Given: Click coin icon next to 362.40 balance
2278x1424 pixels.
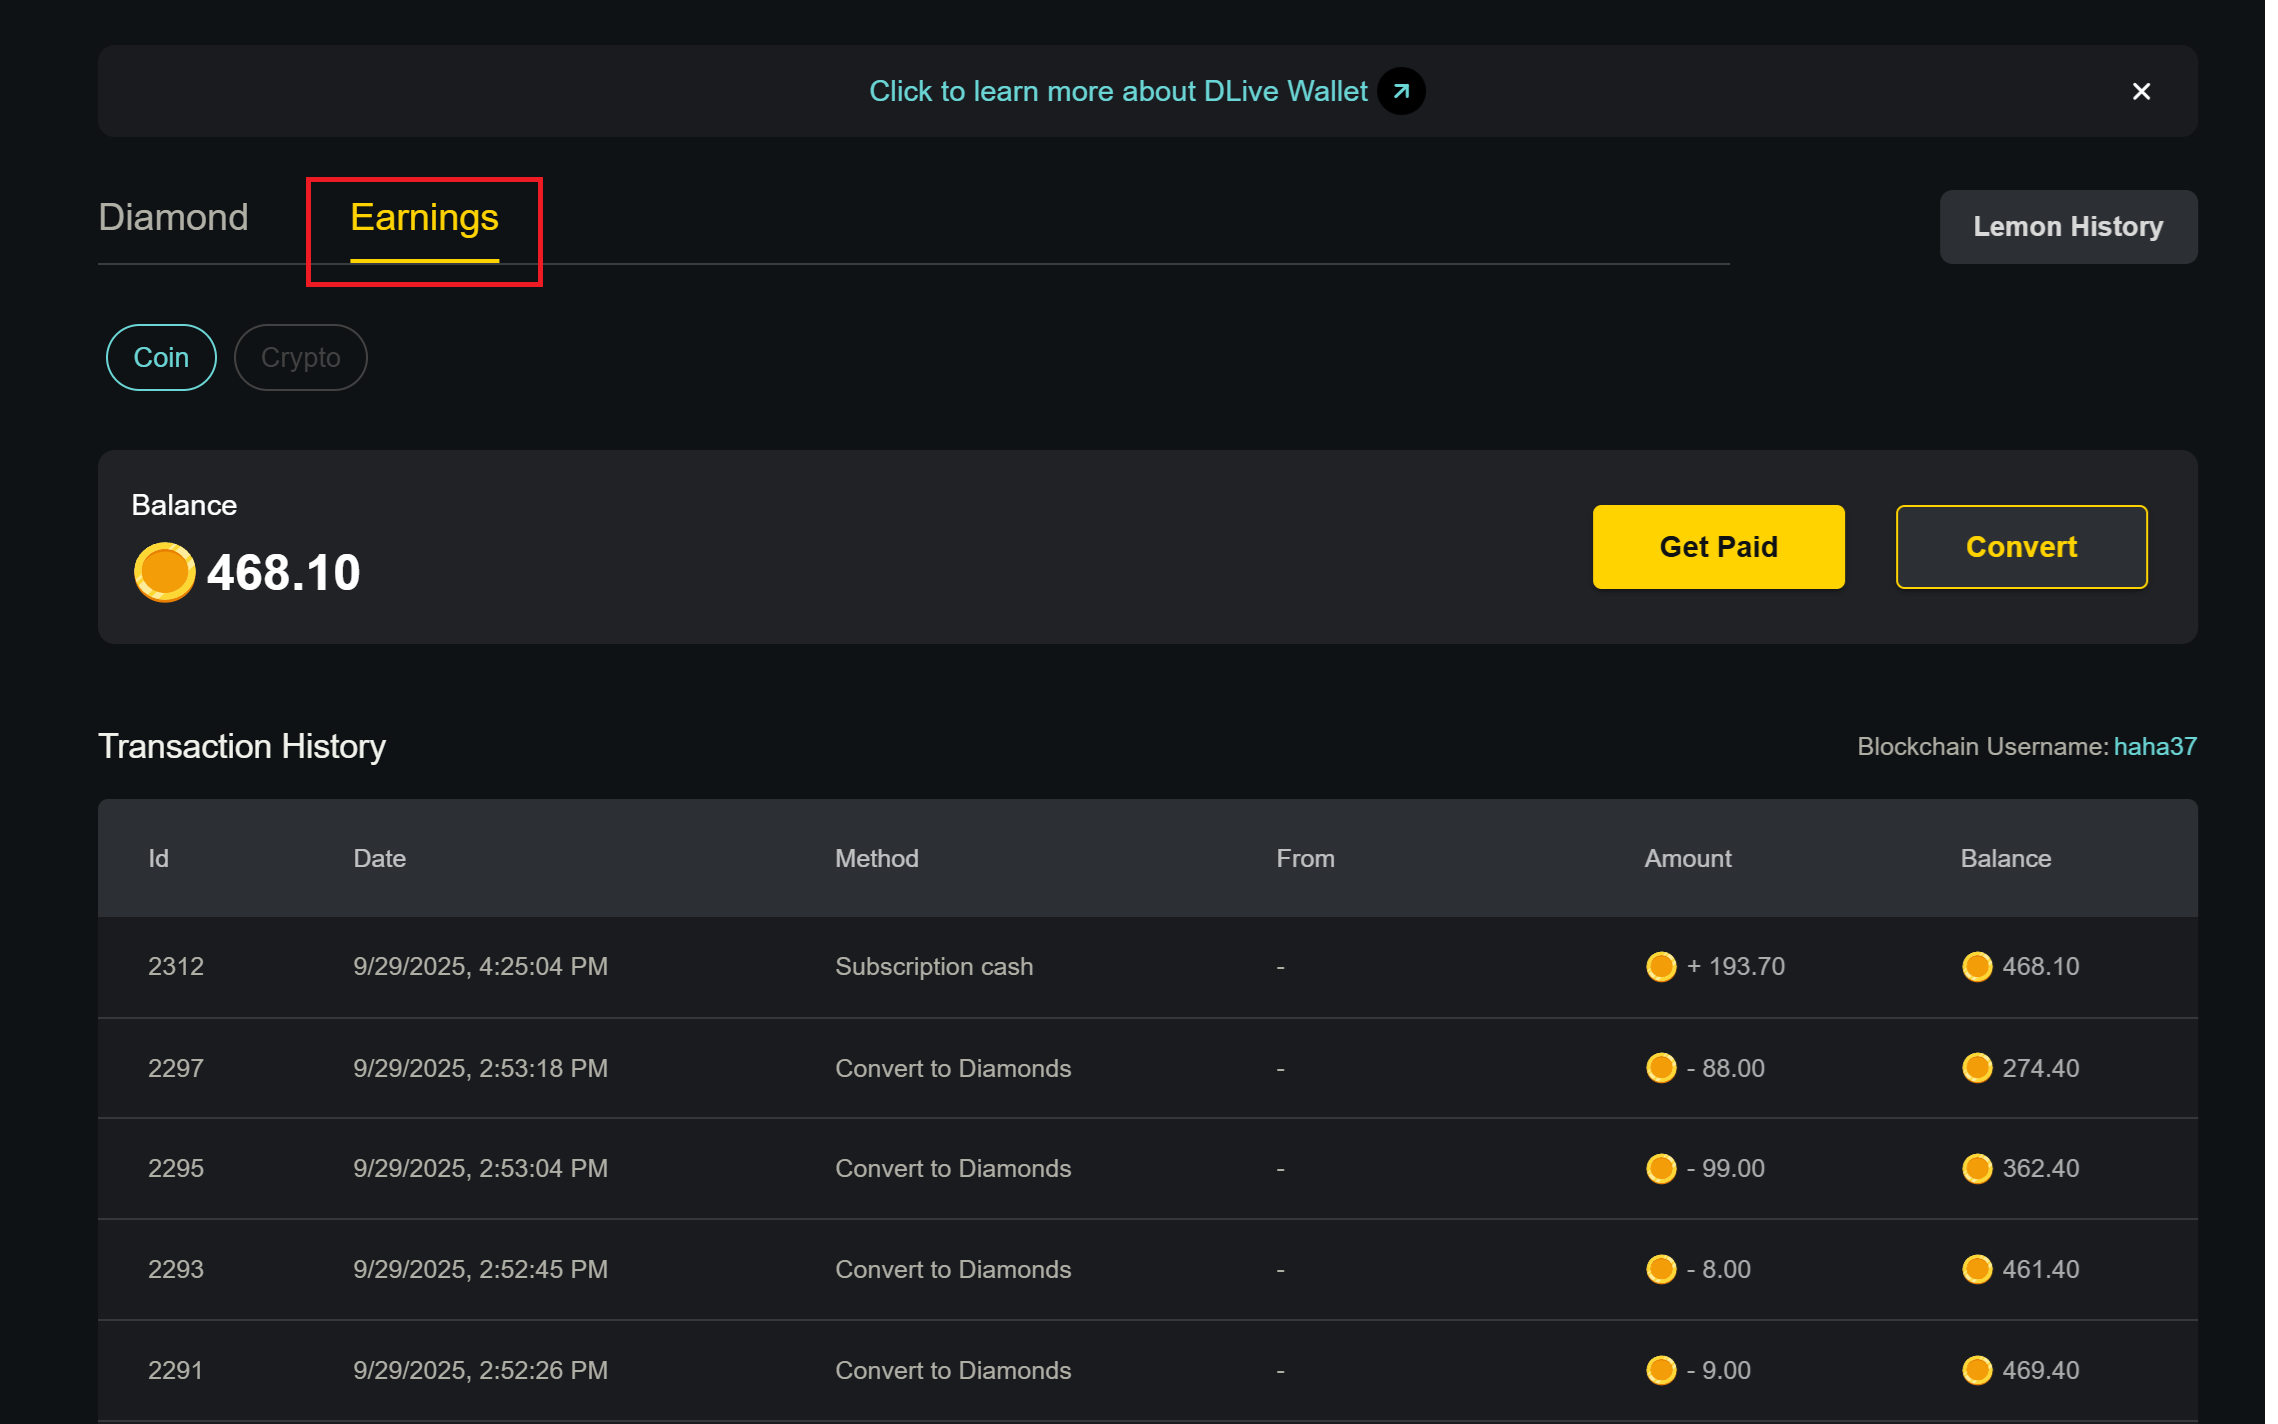Looking at the screenshot, I should tap(1977, 1168).
